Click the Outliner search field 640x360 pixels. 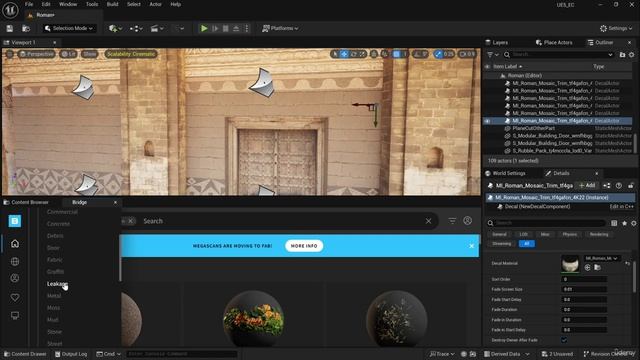tap(559, 54)
